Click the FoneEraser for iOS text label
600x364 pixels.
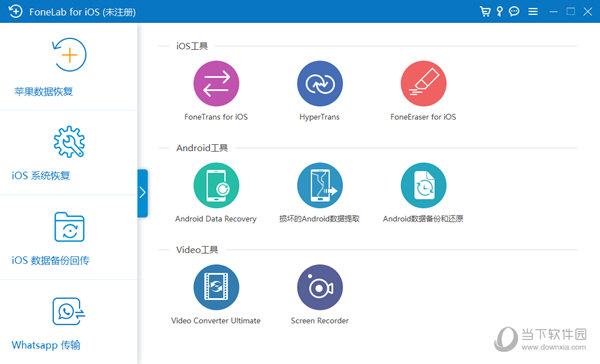pos(423,117)
